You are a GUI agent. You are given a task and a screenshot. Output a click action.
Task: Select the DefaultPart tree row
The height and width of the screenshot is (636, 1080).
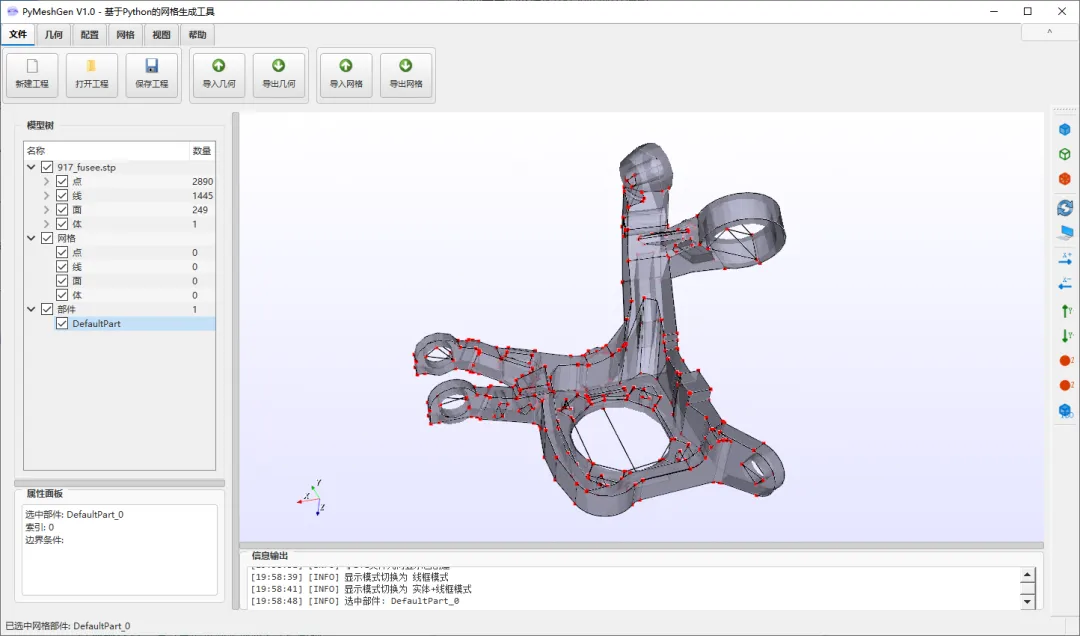click(x=135, y=323)
